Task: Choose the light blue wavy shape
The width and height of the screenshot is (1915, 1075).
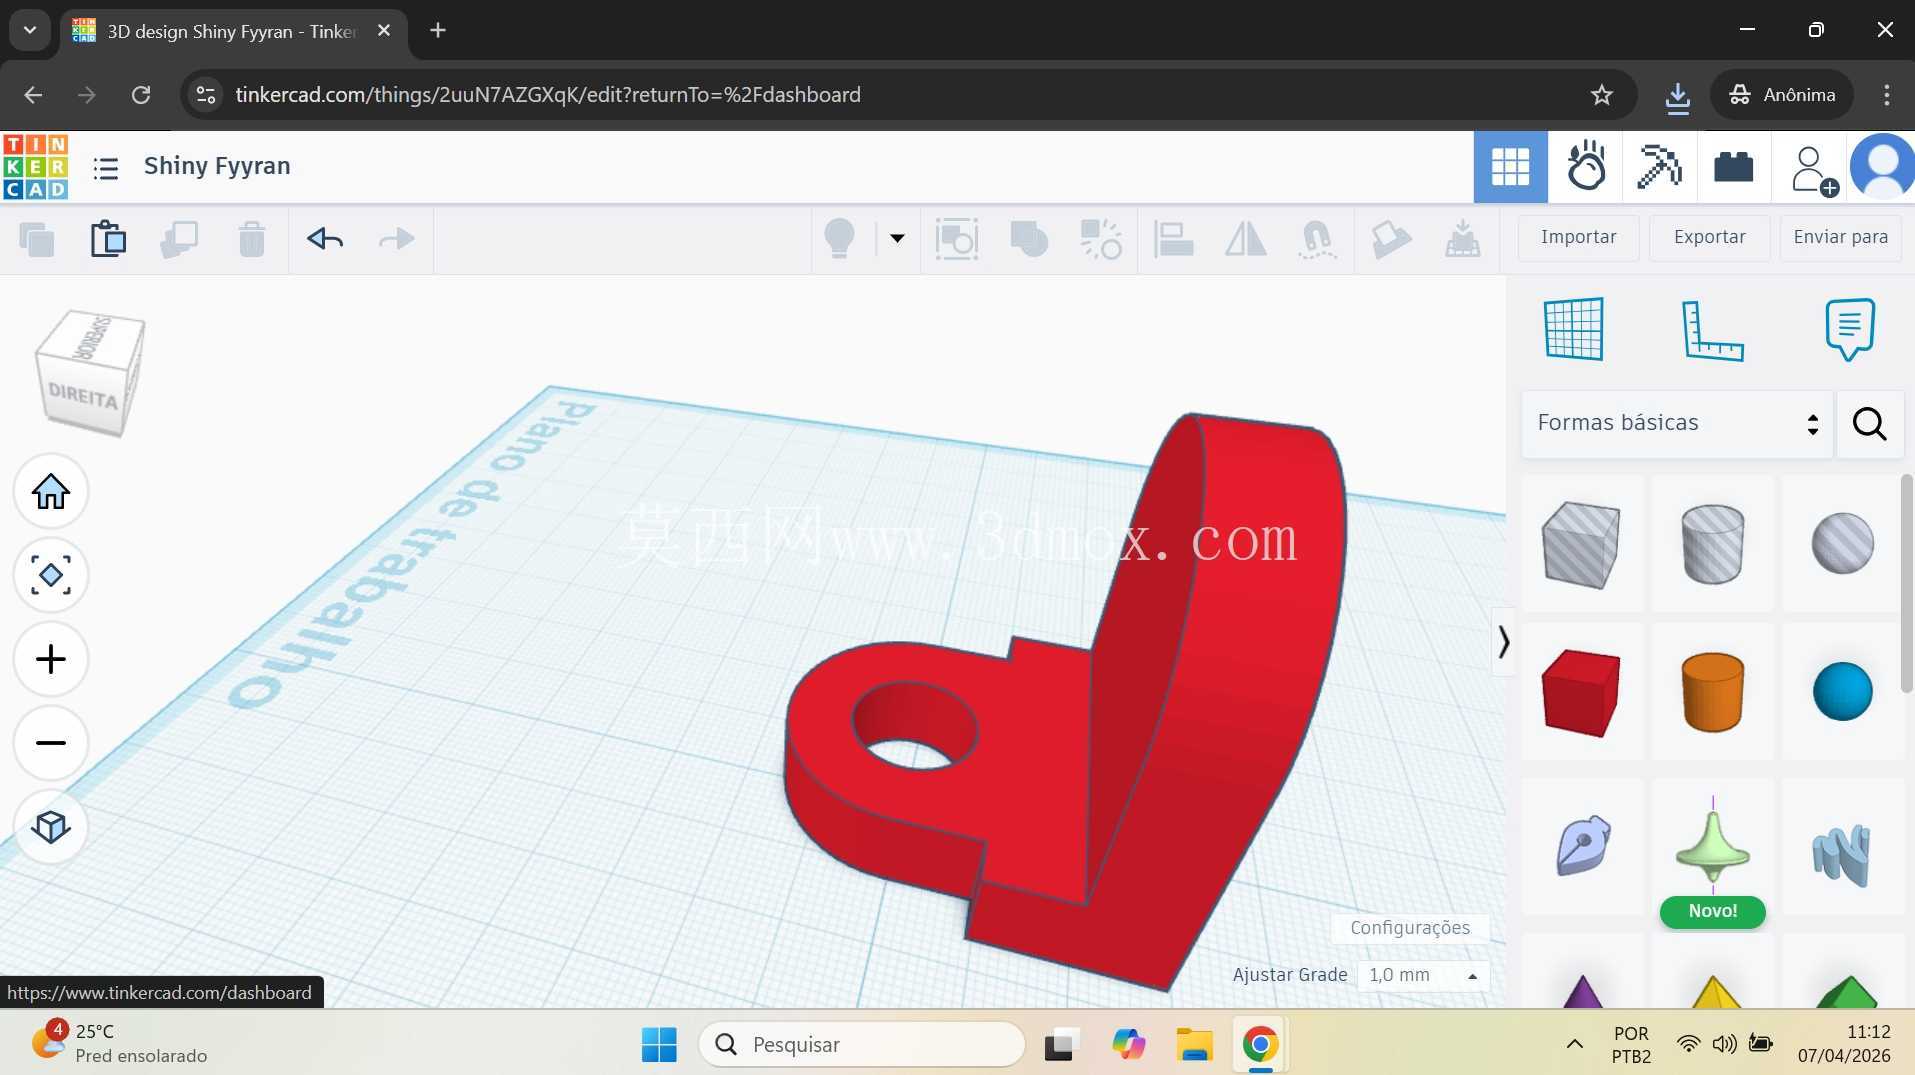Action: [x=1842, y=855]
